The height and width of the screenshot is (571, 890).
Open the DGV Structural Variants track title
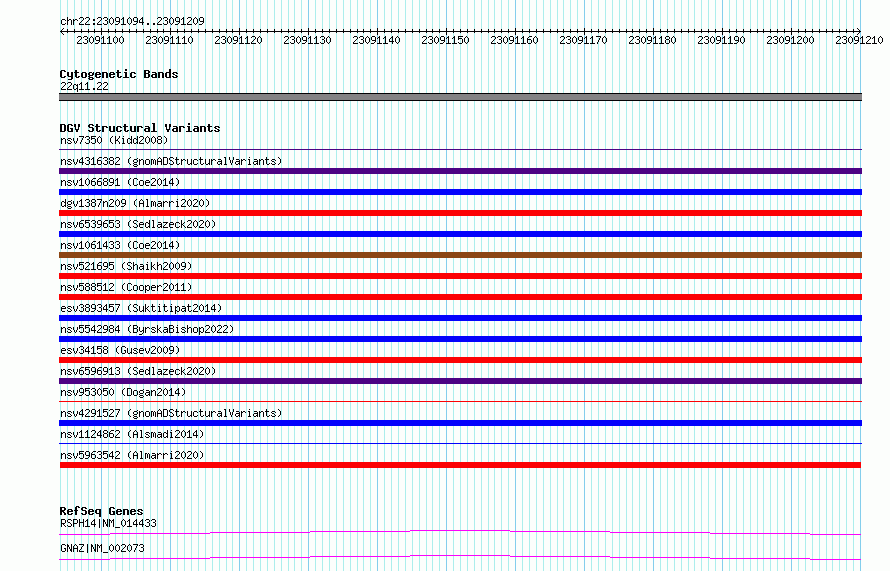[140, 128]
